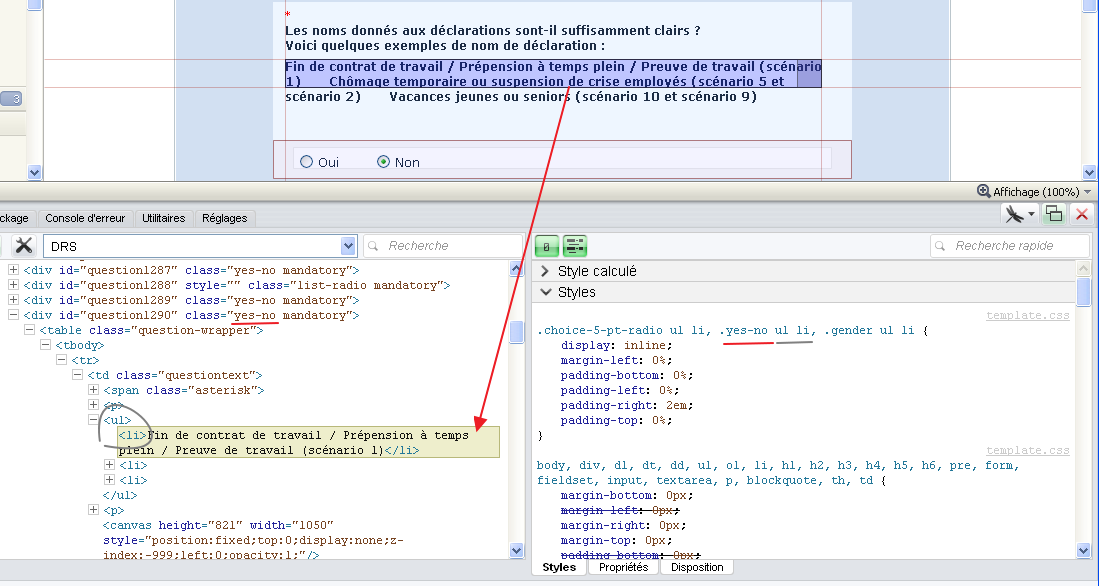Viewport: 1099px width, 586px height.
Task: Expand the 'Style calculé' section
Action: (545, 271)
